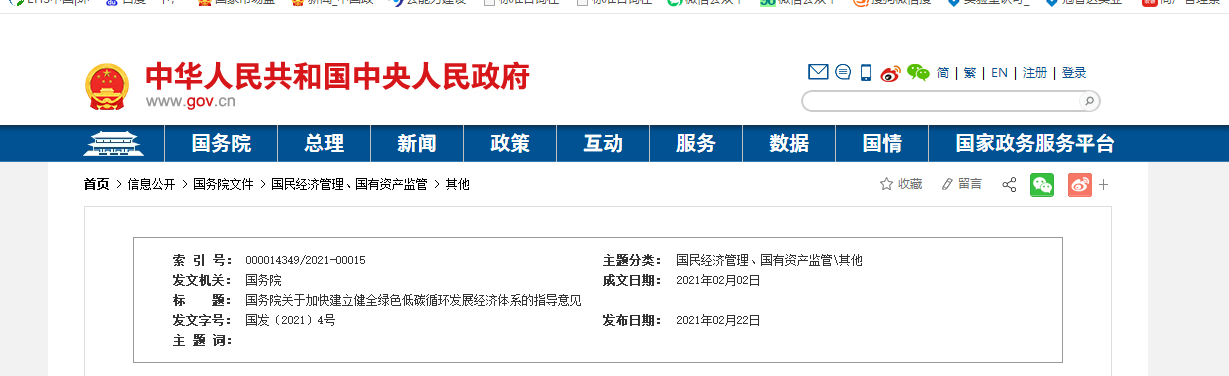The width and height of the screenshot is (1229, 376).
Task: Click the search magnifier icon
Action: (x=1089, y=101)
